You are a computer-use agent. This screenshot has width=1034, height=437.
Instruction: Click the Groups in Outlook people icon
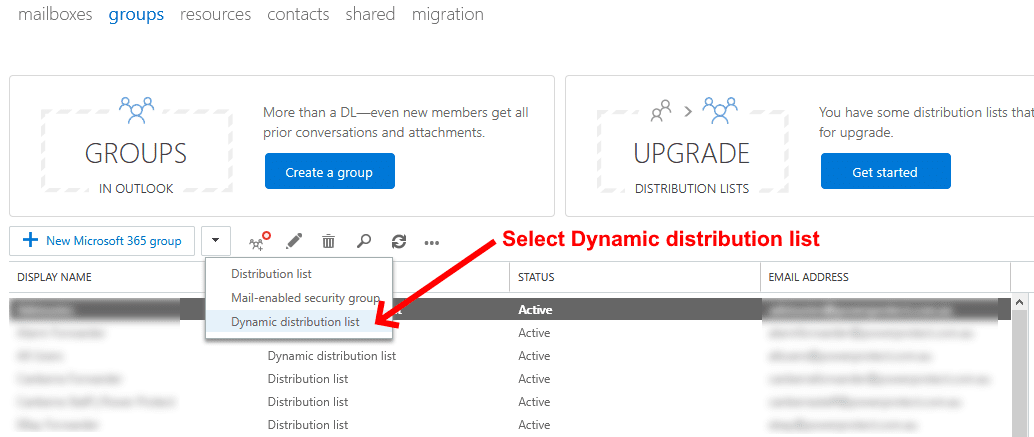136,107
